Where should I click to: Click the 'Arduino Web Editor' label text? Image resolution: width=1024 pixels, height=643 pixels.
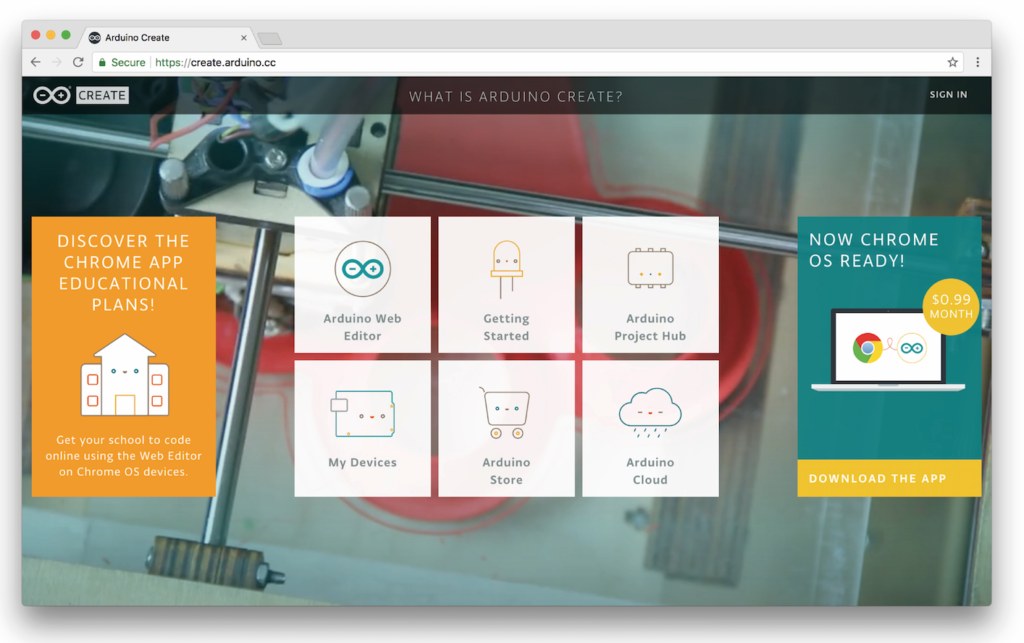pyautogui.click(x=362, y=327)
